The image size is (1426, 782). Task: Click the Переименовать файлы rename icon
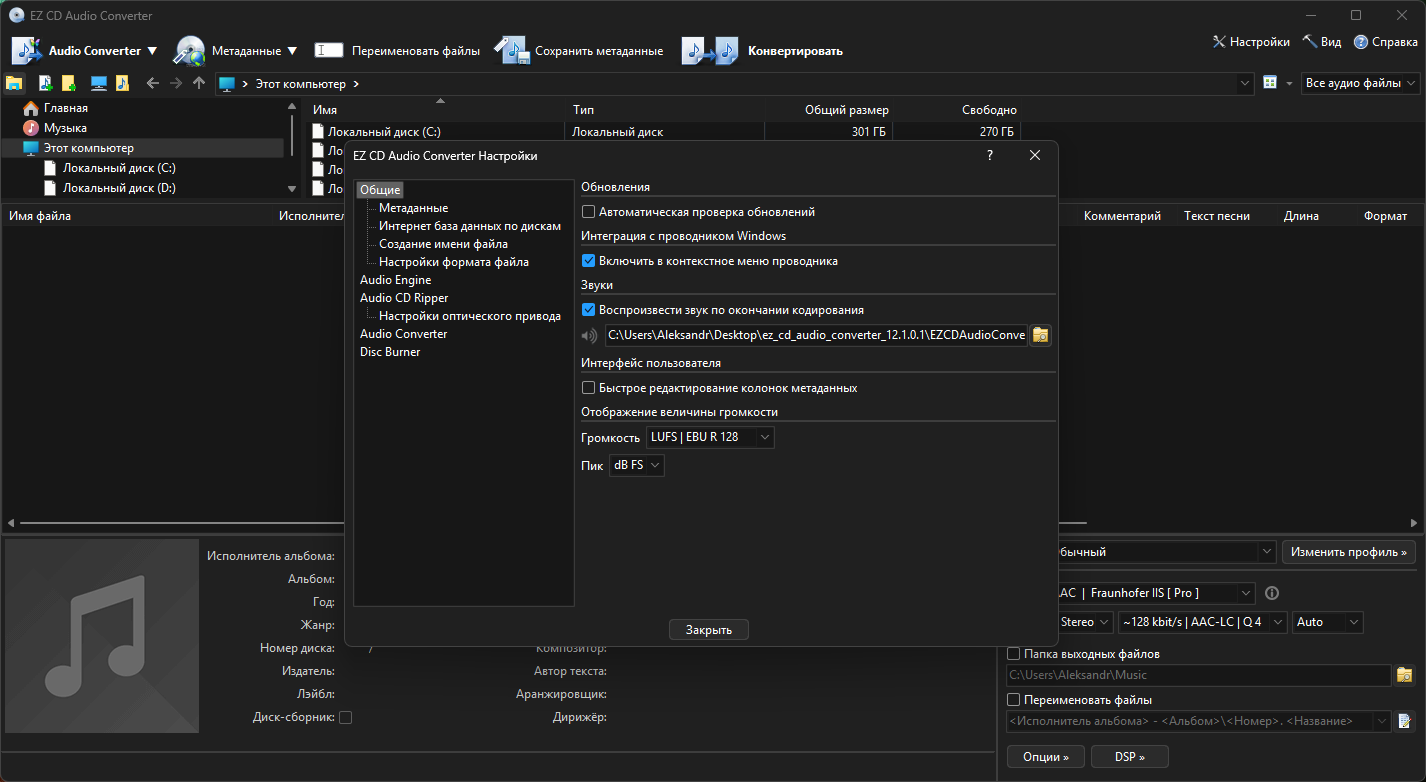tap(329, 50)
